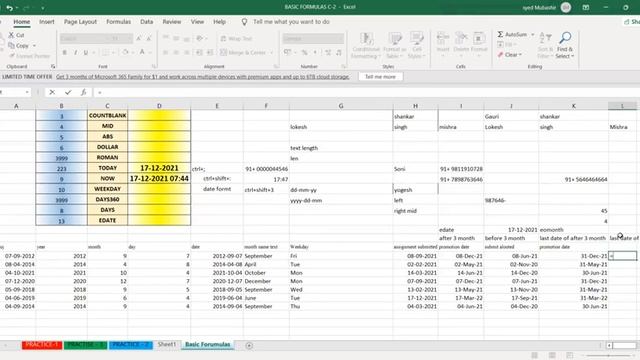The height and width of the screenshot is (360, 640).
Task: Click the AutoSum sigma icon
Action: [500, 35]
